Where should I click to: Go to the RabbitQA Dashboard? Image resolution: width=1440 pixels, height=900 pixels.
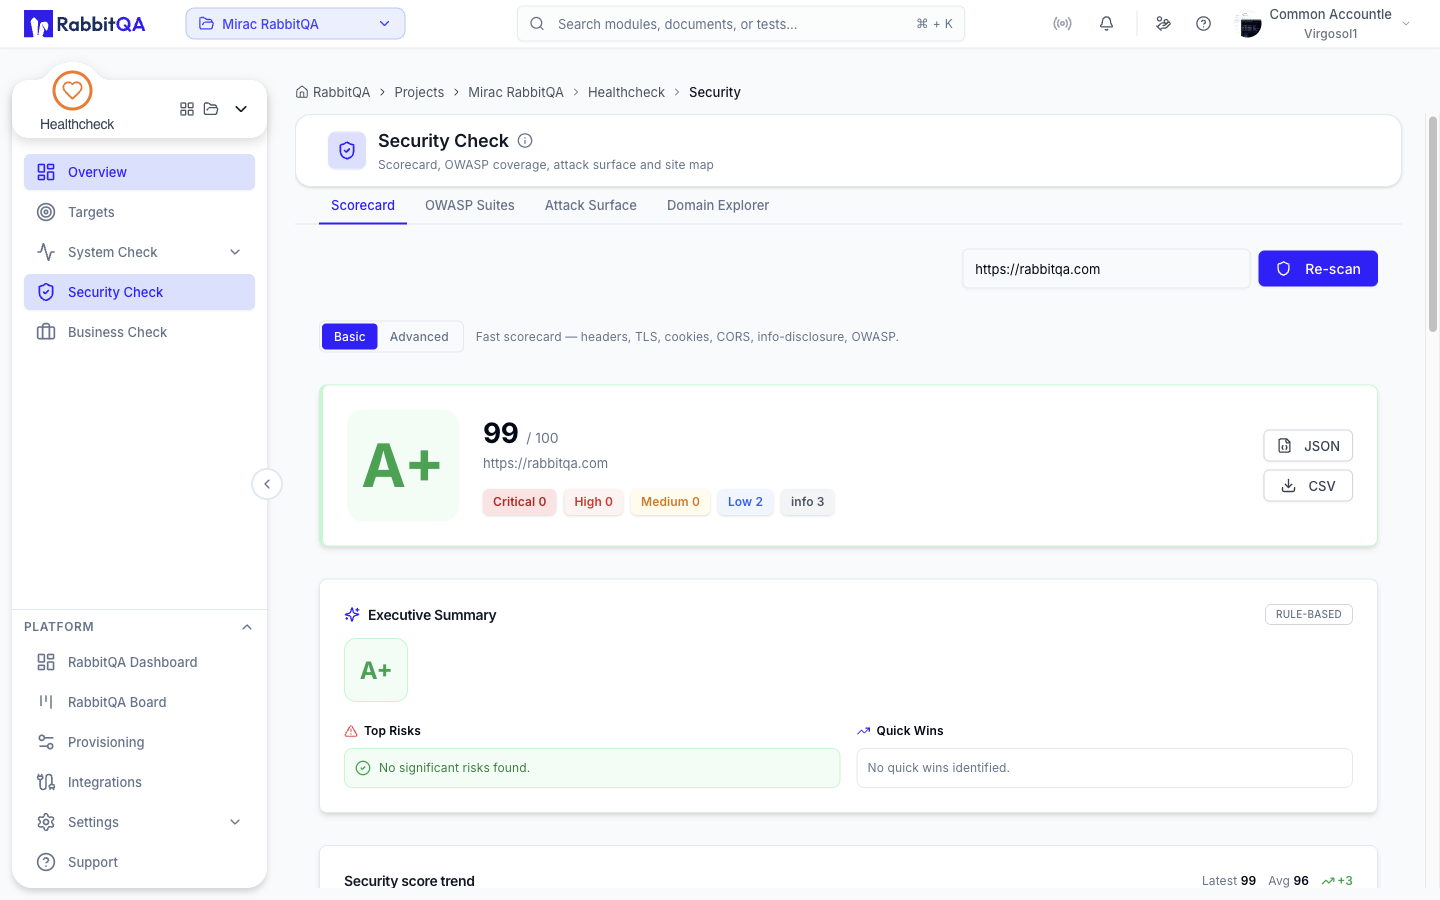click(139, 662)
